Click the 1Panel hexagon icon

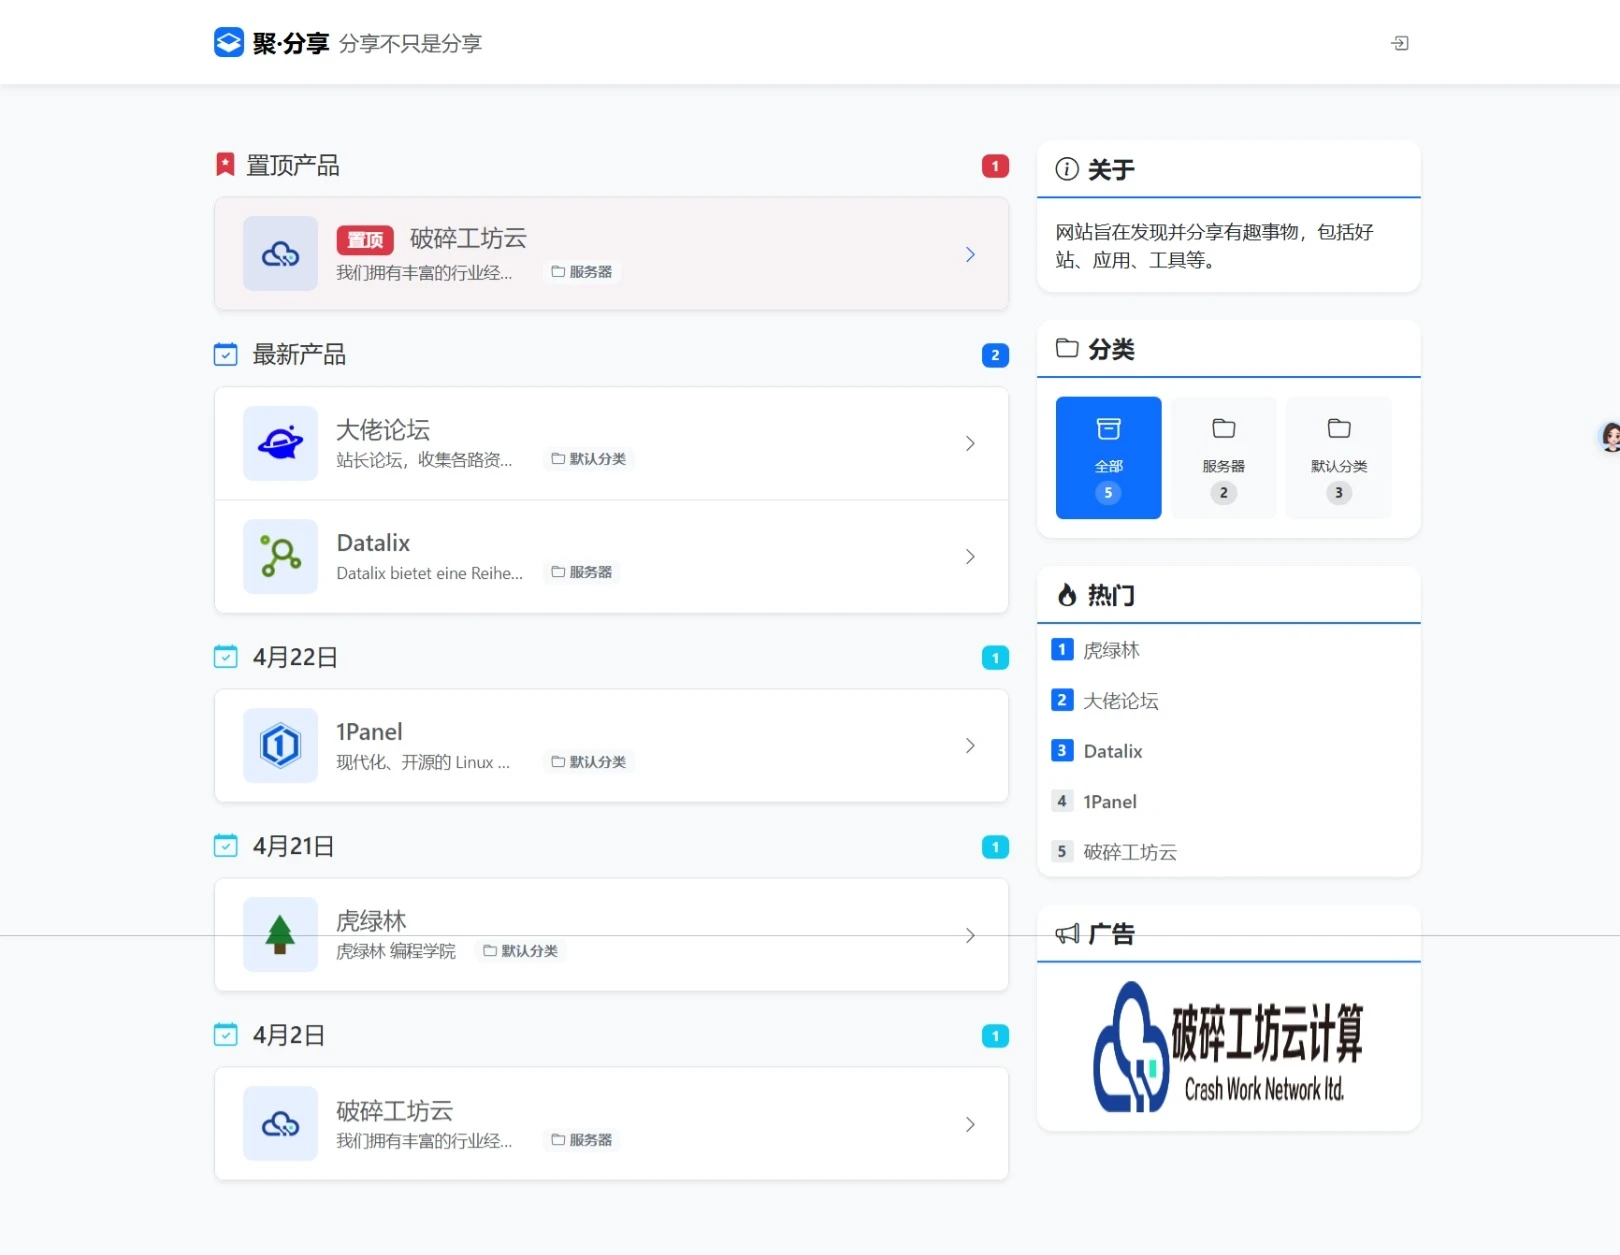pyautogui.click(x=281, y=745)
